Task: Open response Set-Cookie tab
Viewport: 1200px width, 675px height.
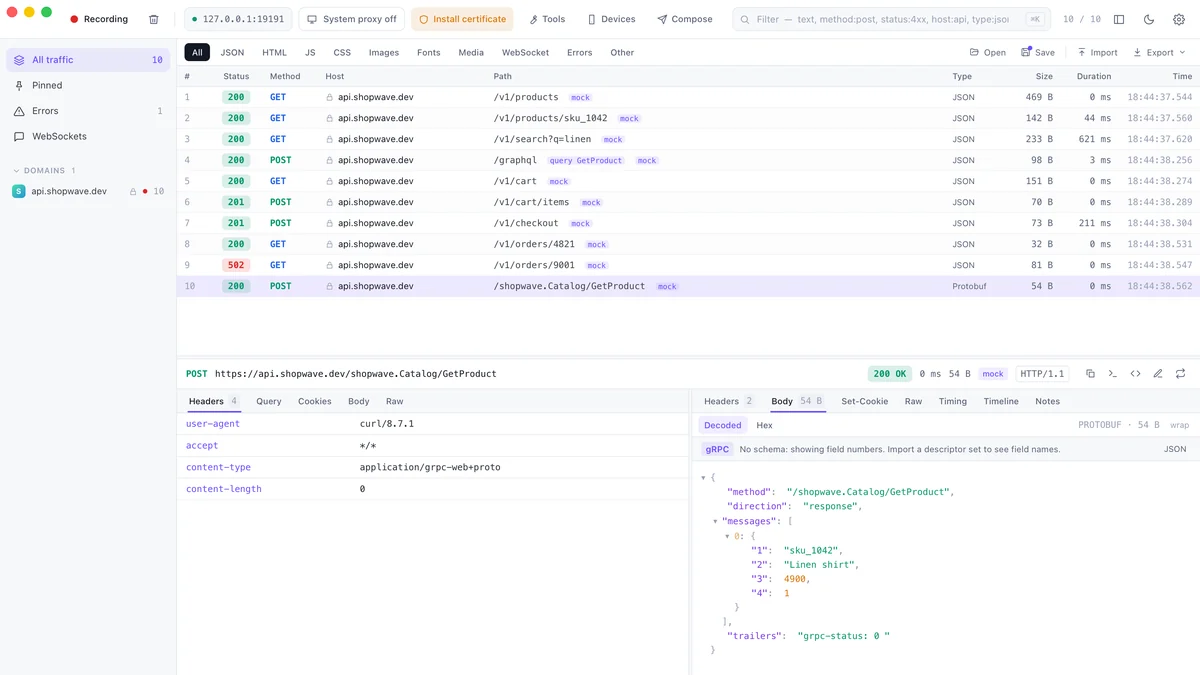Action: coord(865,401)
